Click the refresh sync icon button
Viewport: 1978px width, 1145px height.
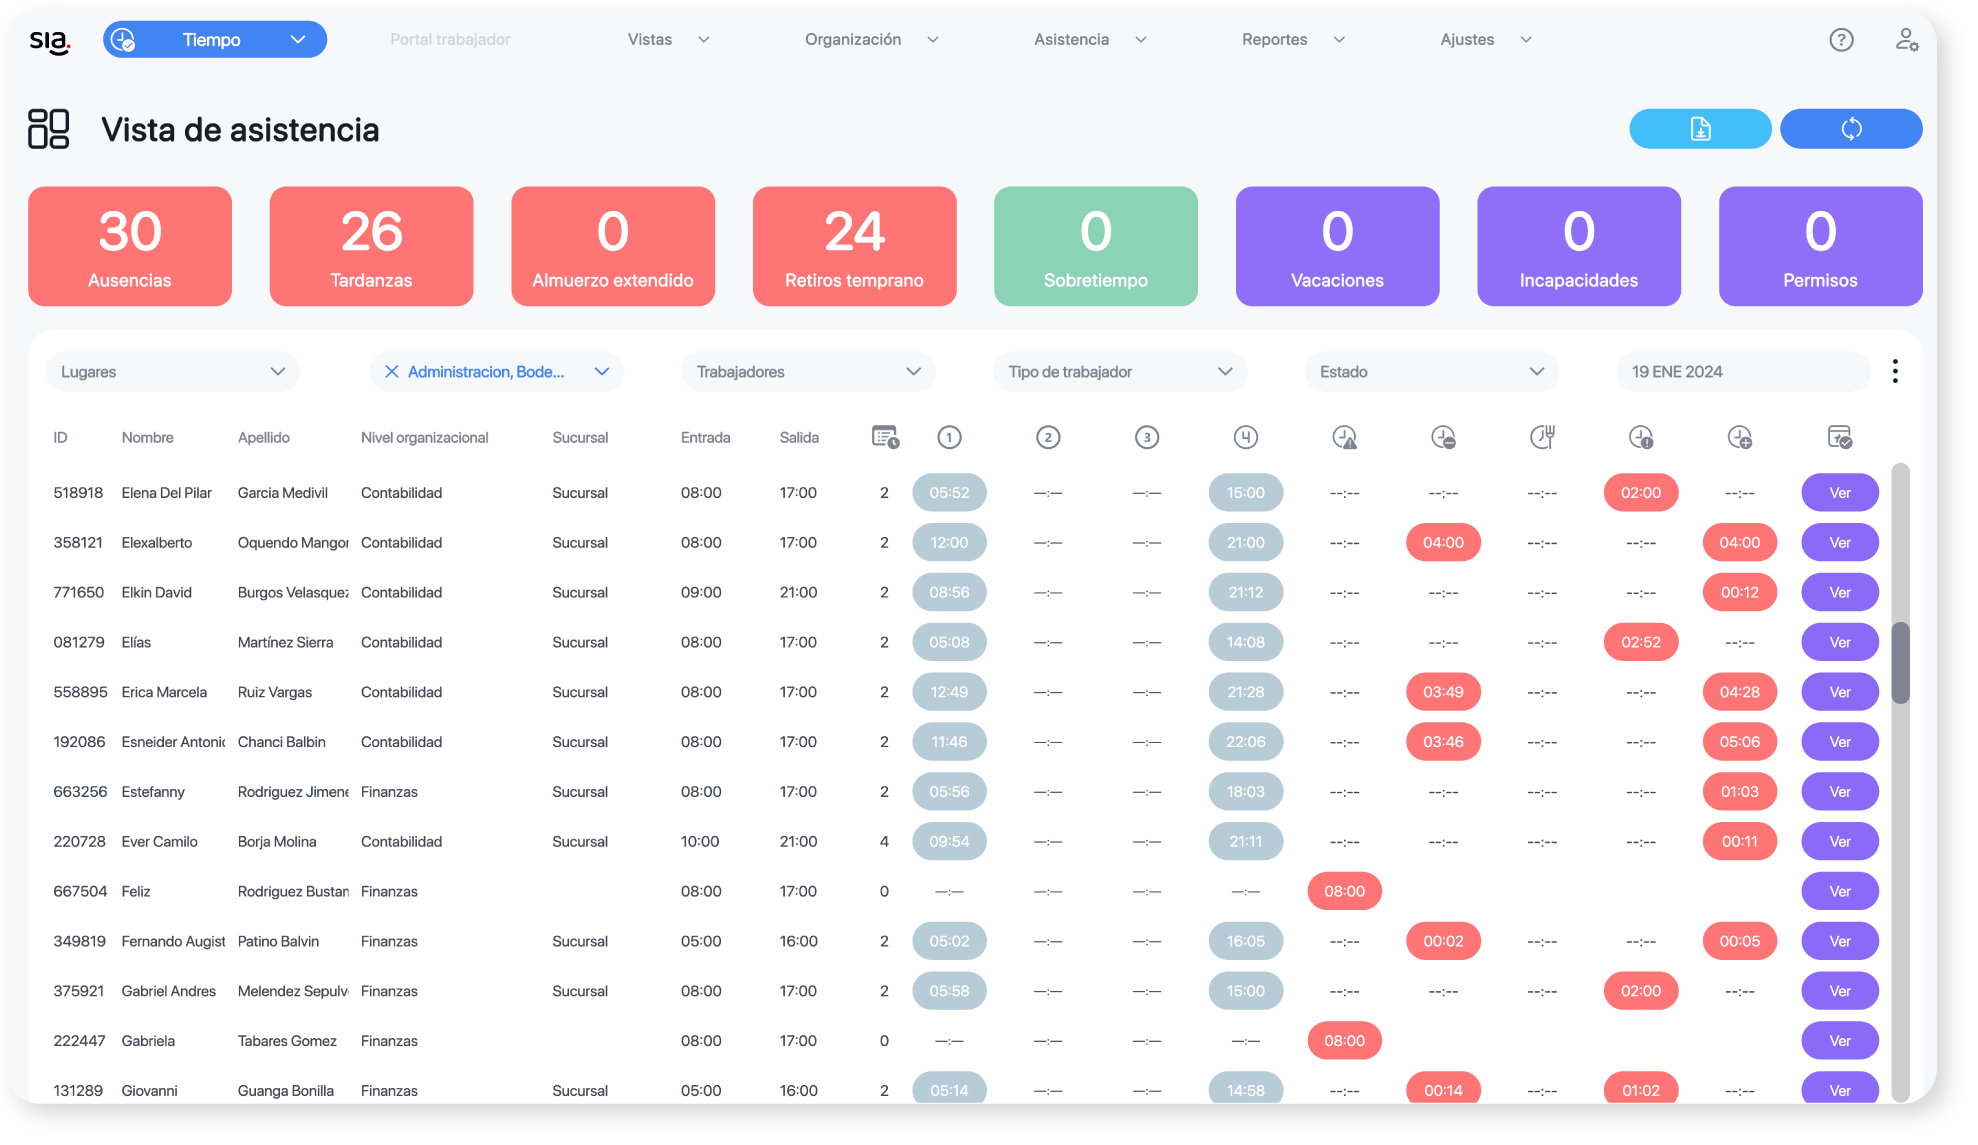(1850, 129)
